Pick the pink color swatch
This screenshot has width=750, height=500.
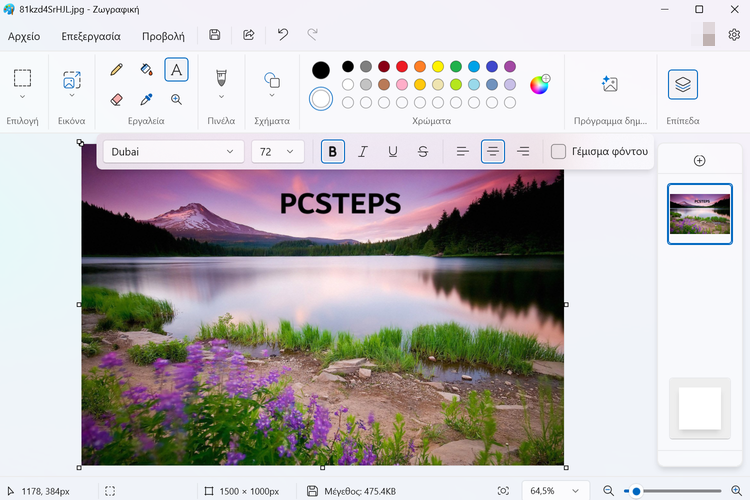tap(402, 85)
